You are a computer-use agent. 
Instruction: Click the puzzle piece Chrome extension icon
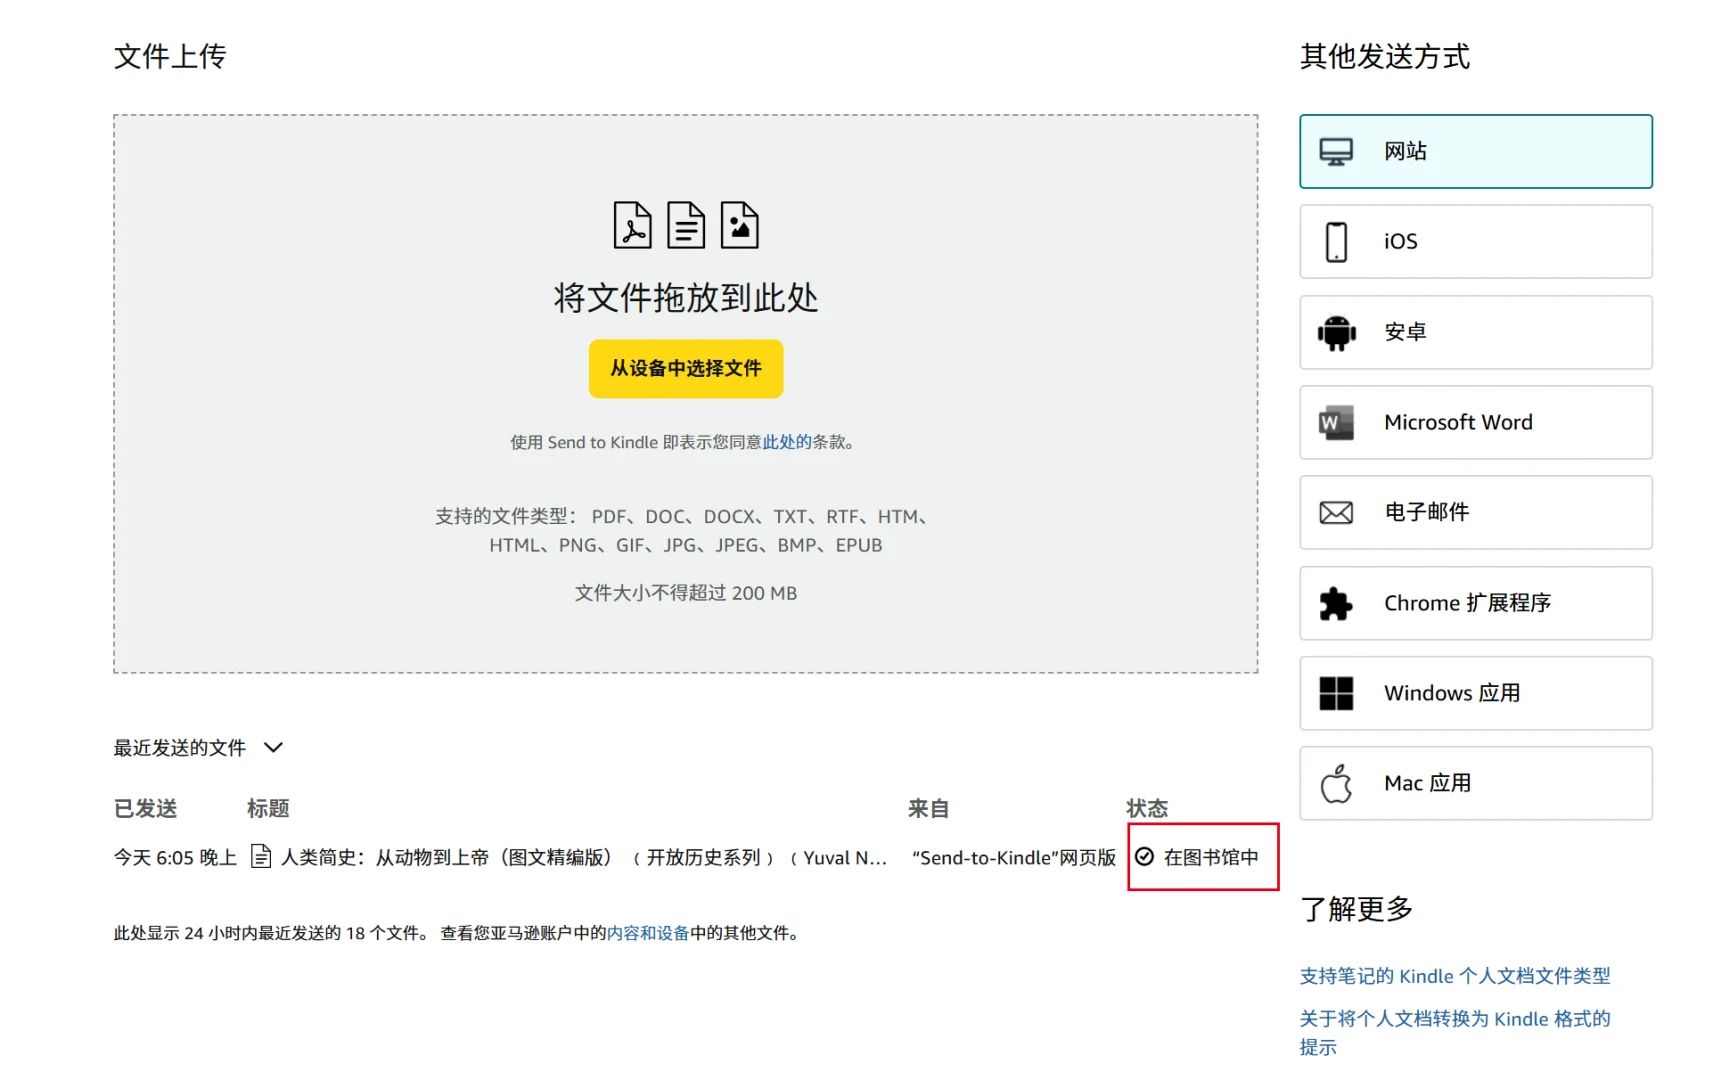(x=1336, y=603)
